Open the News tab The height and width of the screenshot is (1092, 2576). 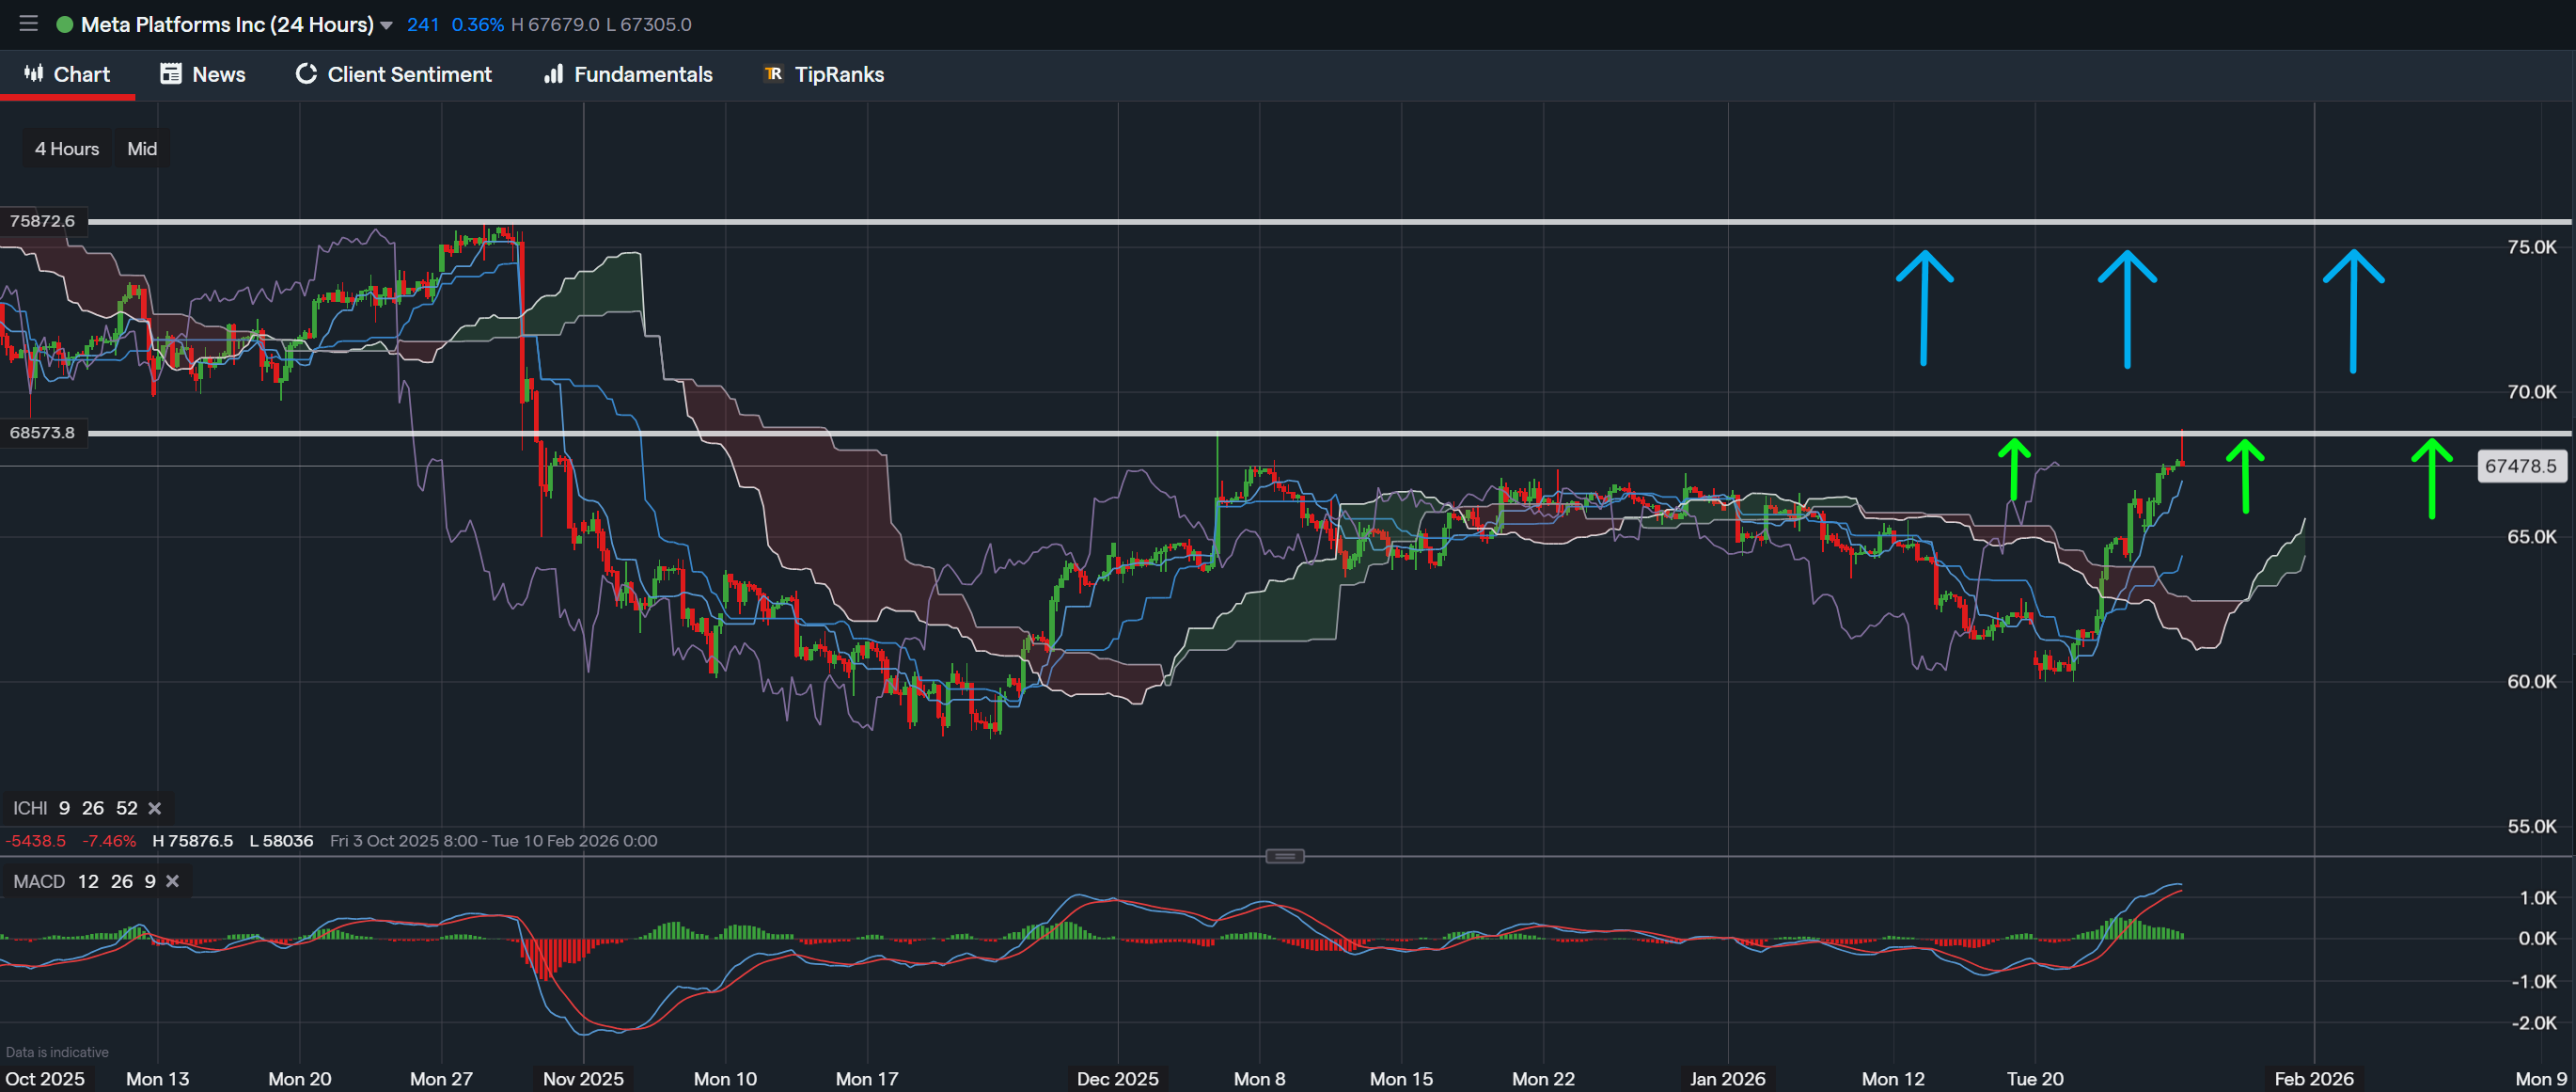point(203,74)
